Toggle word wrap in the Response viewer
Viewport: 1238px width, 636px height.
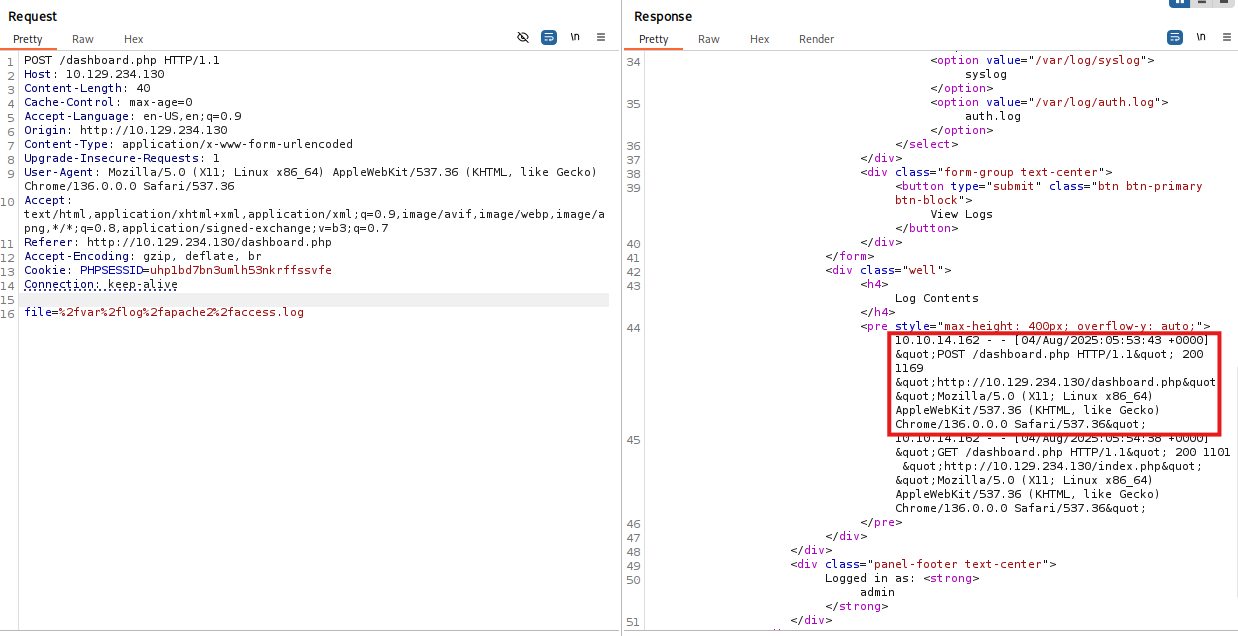click(1175, 37)
